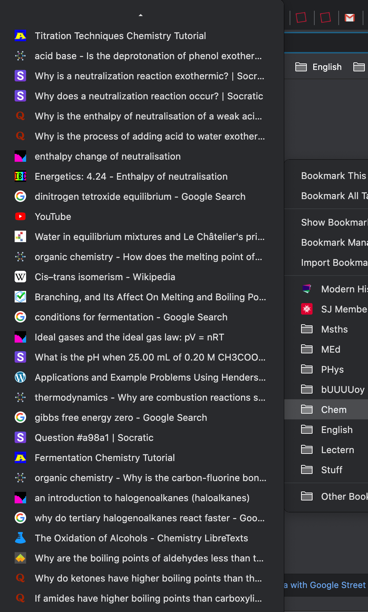Image resolution: width=368 pixels, height=612 pixels.
Task: Click Quora icon beside ketones boiling points bookmark
Action: tap(20, 578)
